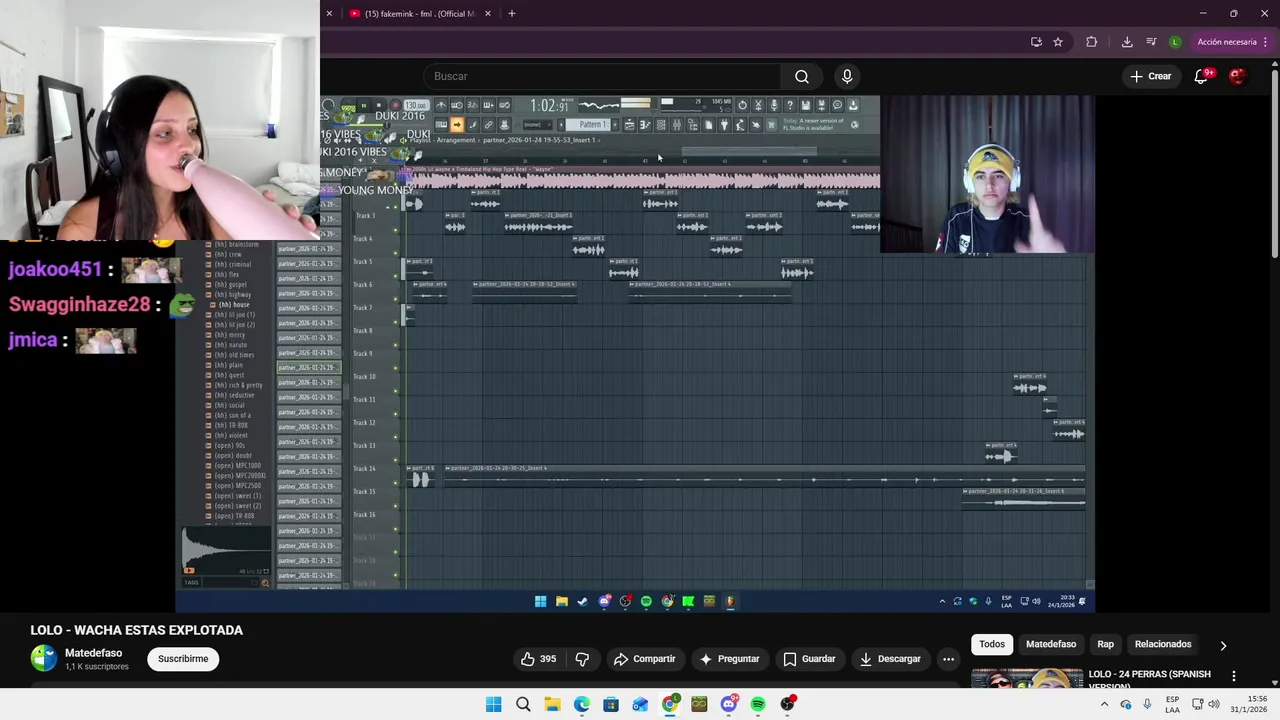
Task: Open browser downloads icon
Action: pyautogui.click(x=1127, y=42)
